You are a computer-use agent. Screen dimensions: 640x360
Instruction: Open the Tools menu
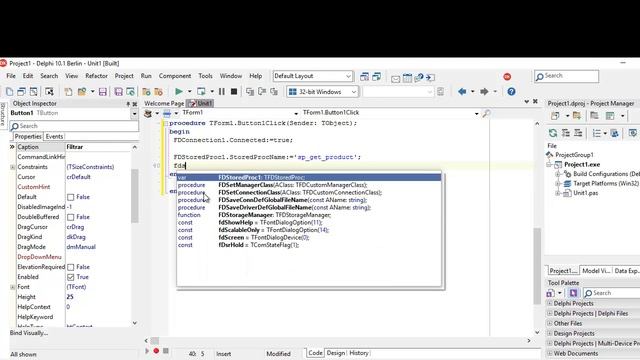click(205, 76)
